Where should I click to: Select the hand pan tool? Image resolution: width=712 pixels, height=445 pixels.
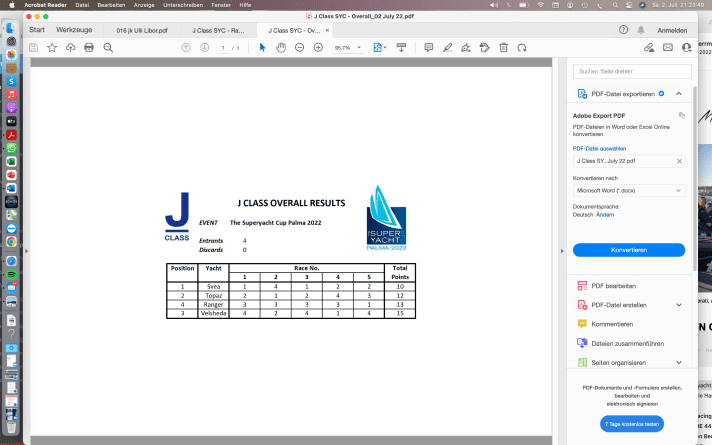(x=281, y=47)
